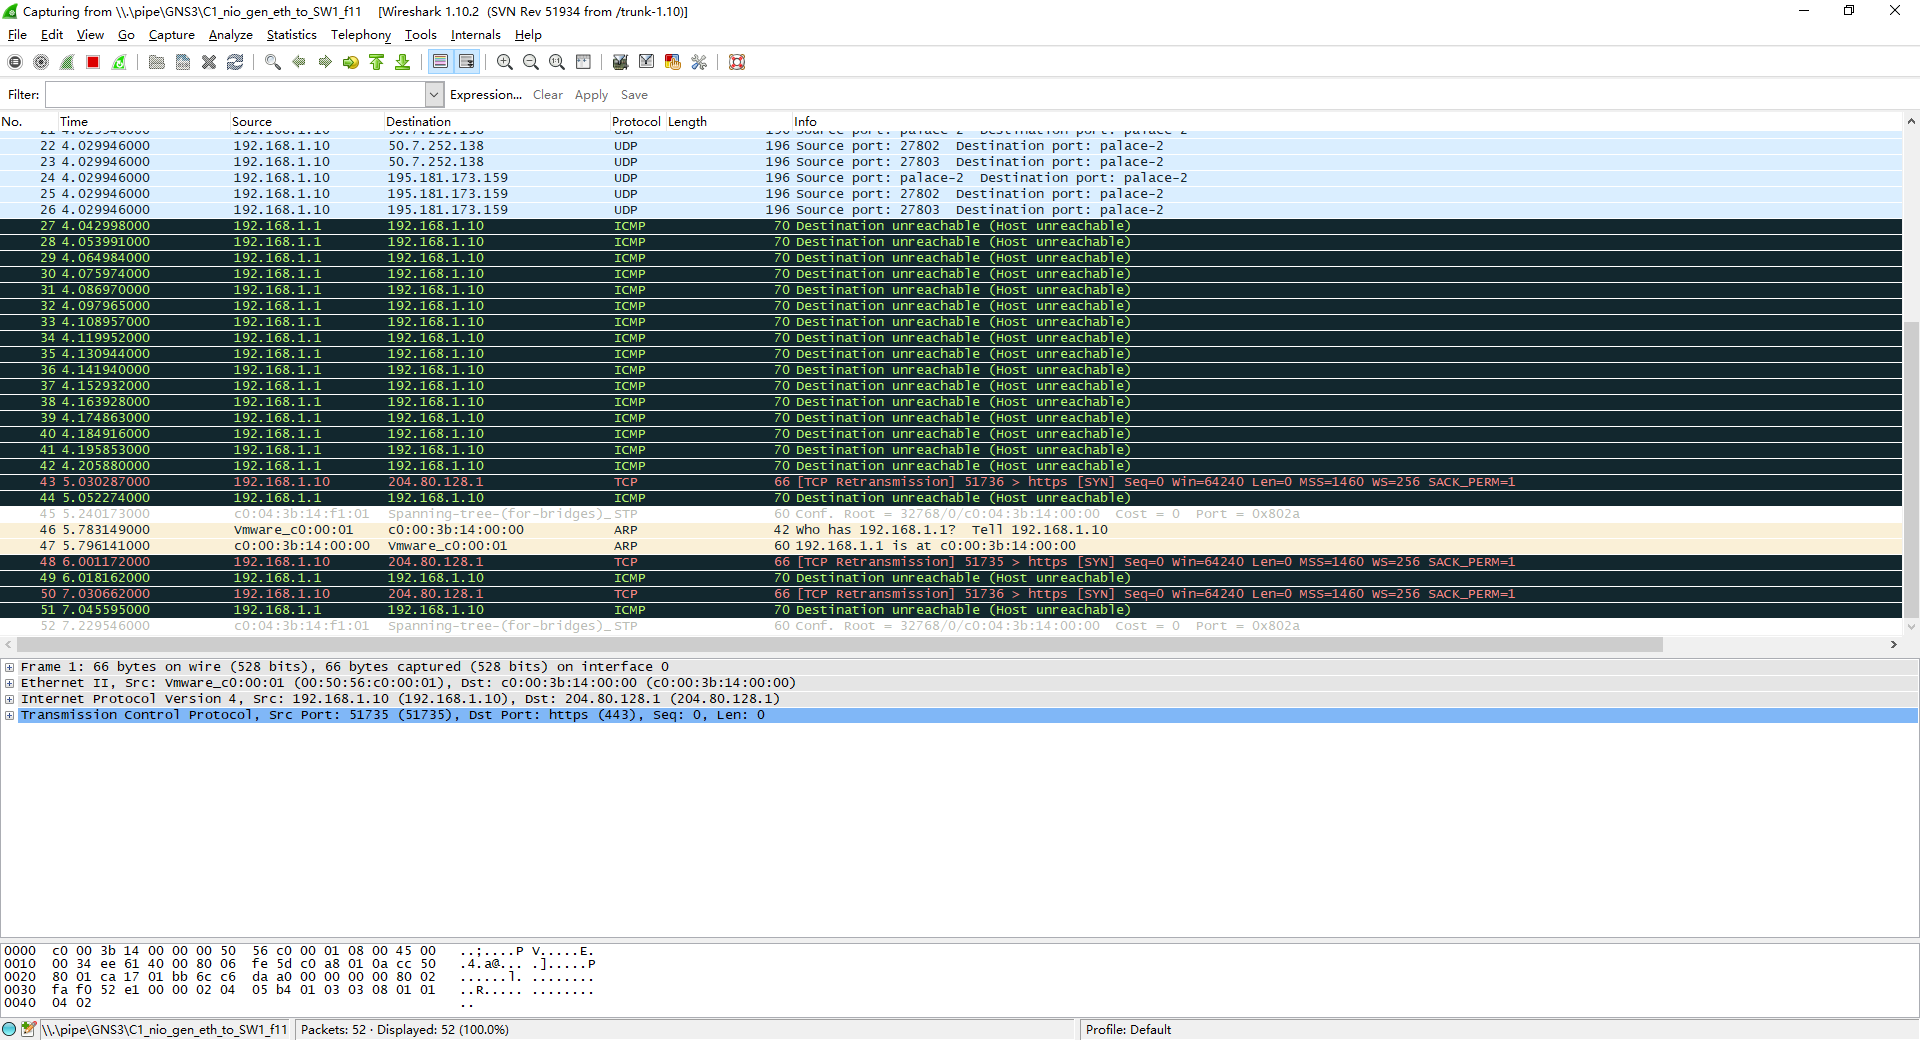Expand the Frame 1 details row
Screen dimensions: 1920x1040
click(10, 667)
